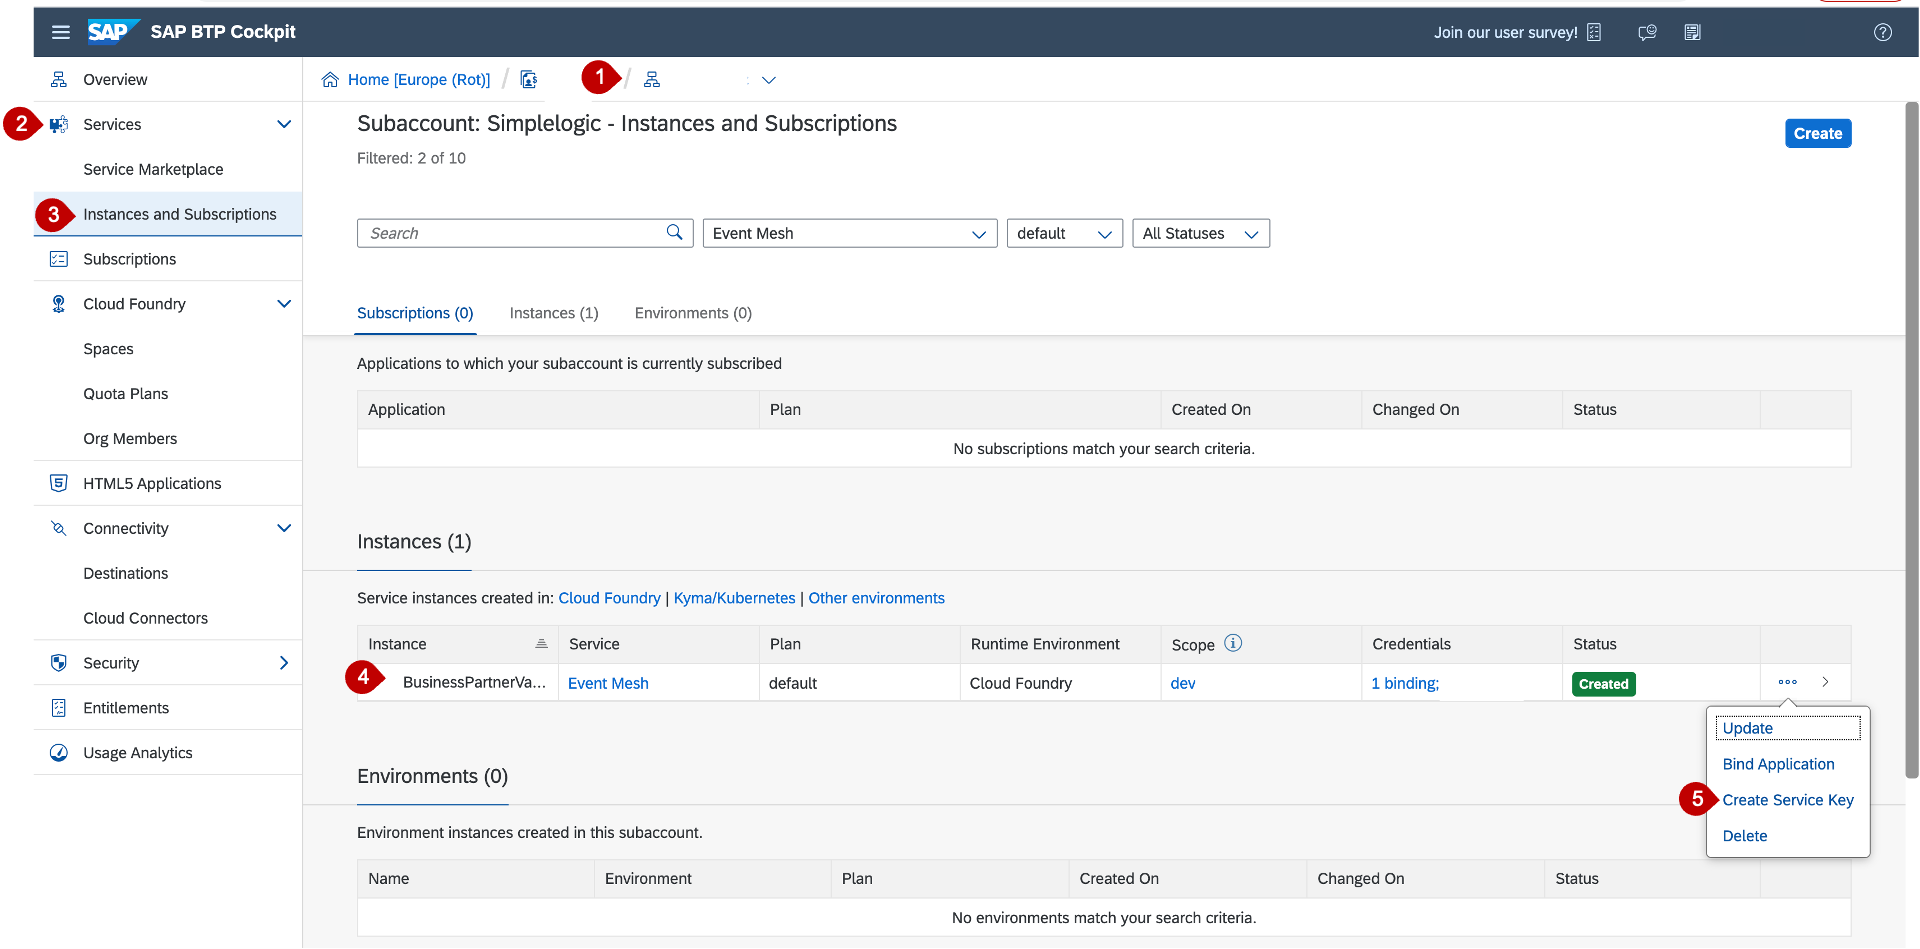Click the 'Join our user survey!' text

1505,32
